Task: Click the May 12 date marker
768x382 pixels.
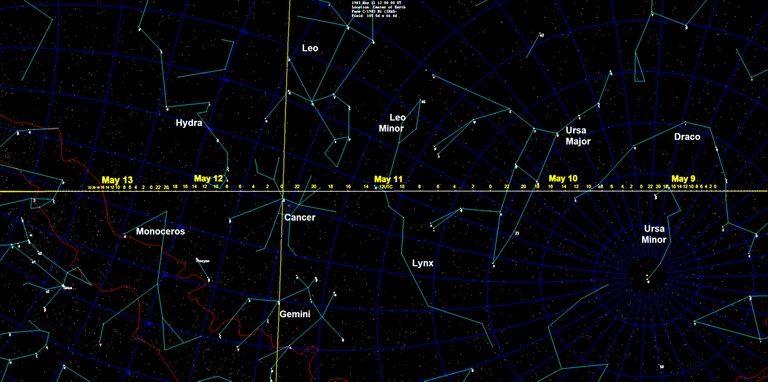Action: [208, 178]
